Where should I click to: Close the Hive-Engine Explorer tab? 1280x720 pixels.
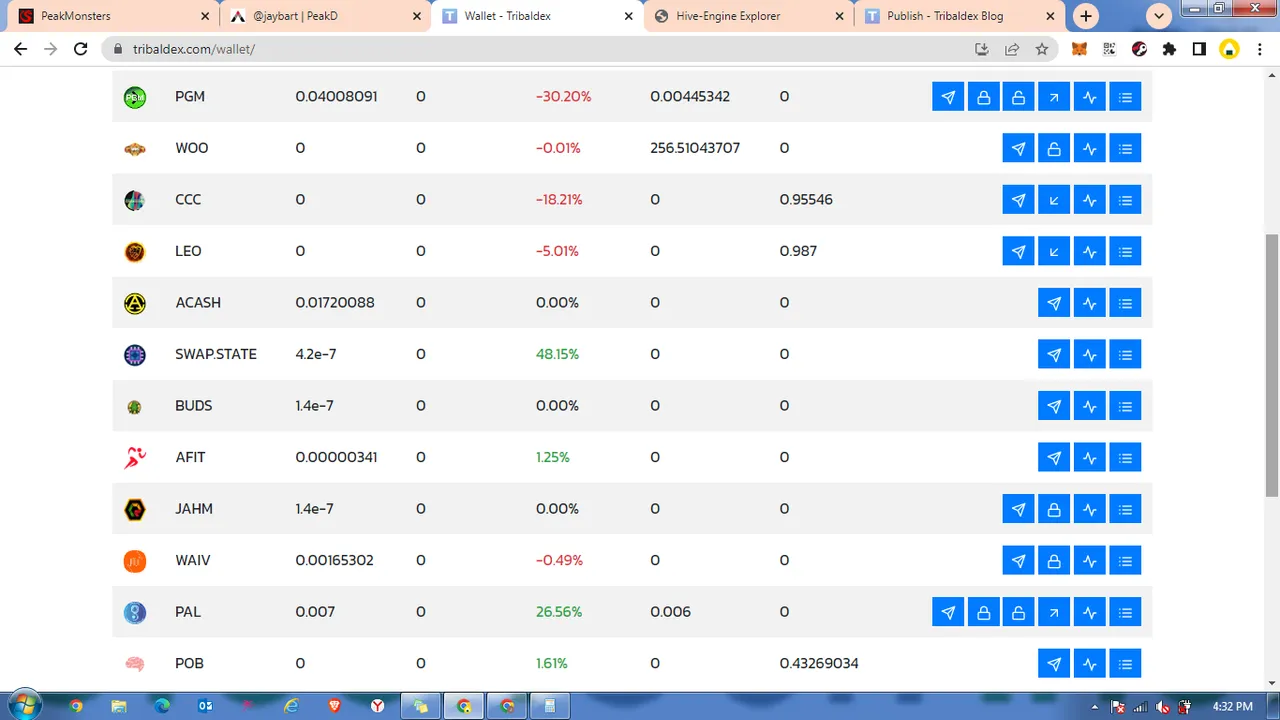840,16
